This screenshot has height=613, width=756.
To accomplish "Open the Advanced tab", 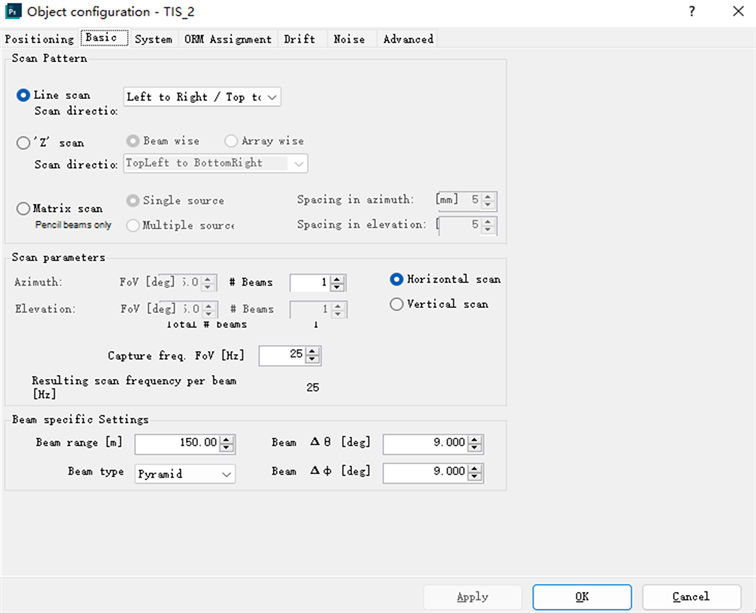I will pyautogui.click(x=408, y=39).
